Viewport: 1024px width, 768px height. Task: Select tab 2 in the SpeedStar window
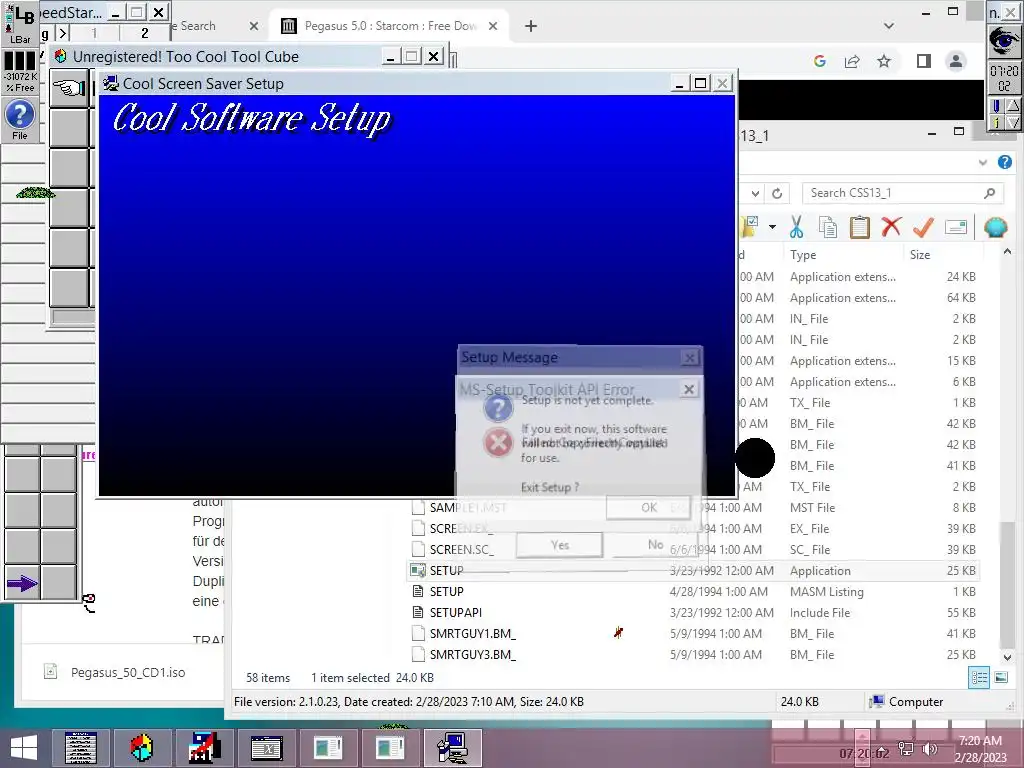click(144, 33)
